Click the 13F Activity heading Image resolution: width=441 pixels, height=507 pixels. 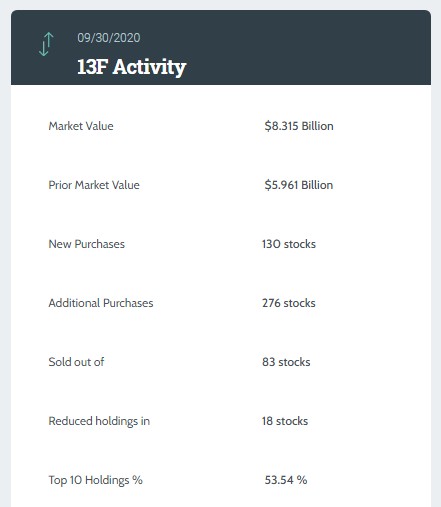tap(131, 67)
